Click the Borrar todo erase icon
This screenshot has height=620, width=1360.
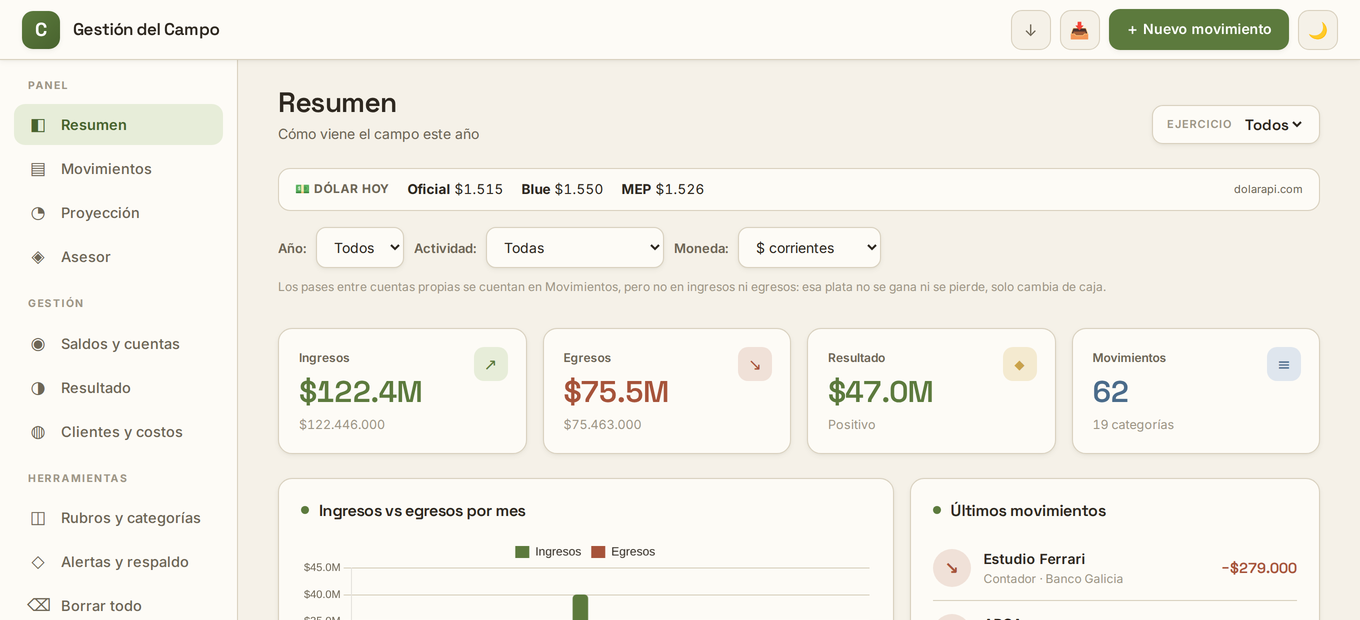tap(38, 605)
